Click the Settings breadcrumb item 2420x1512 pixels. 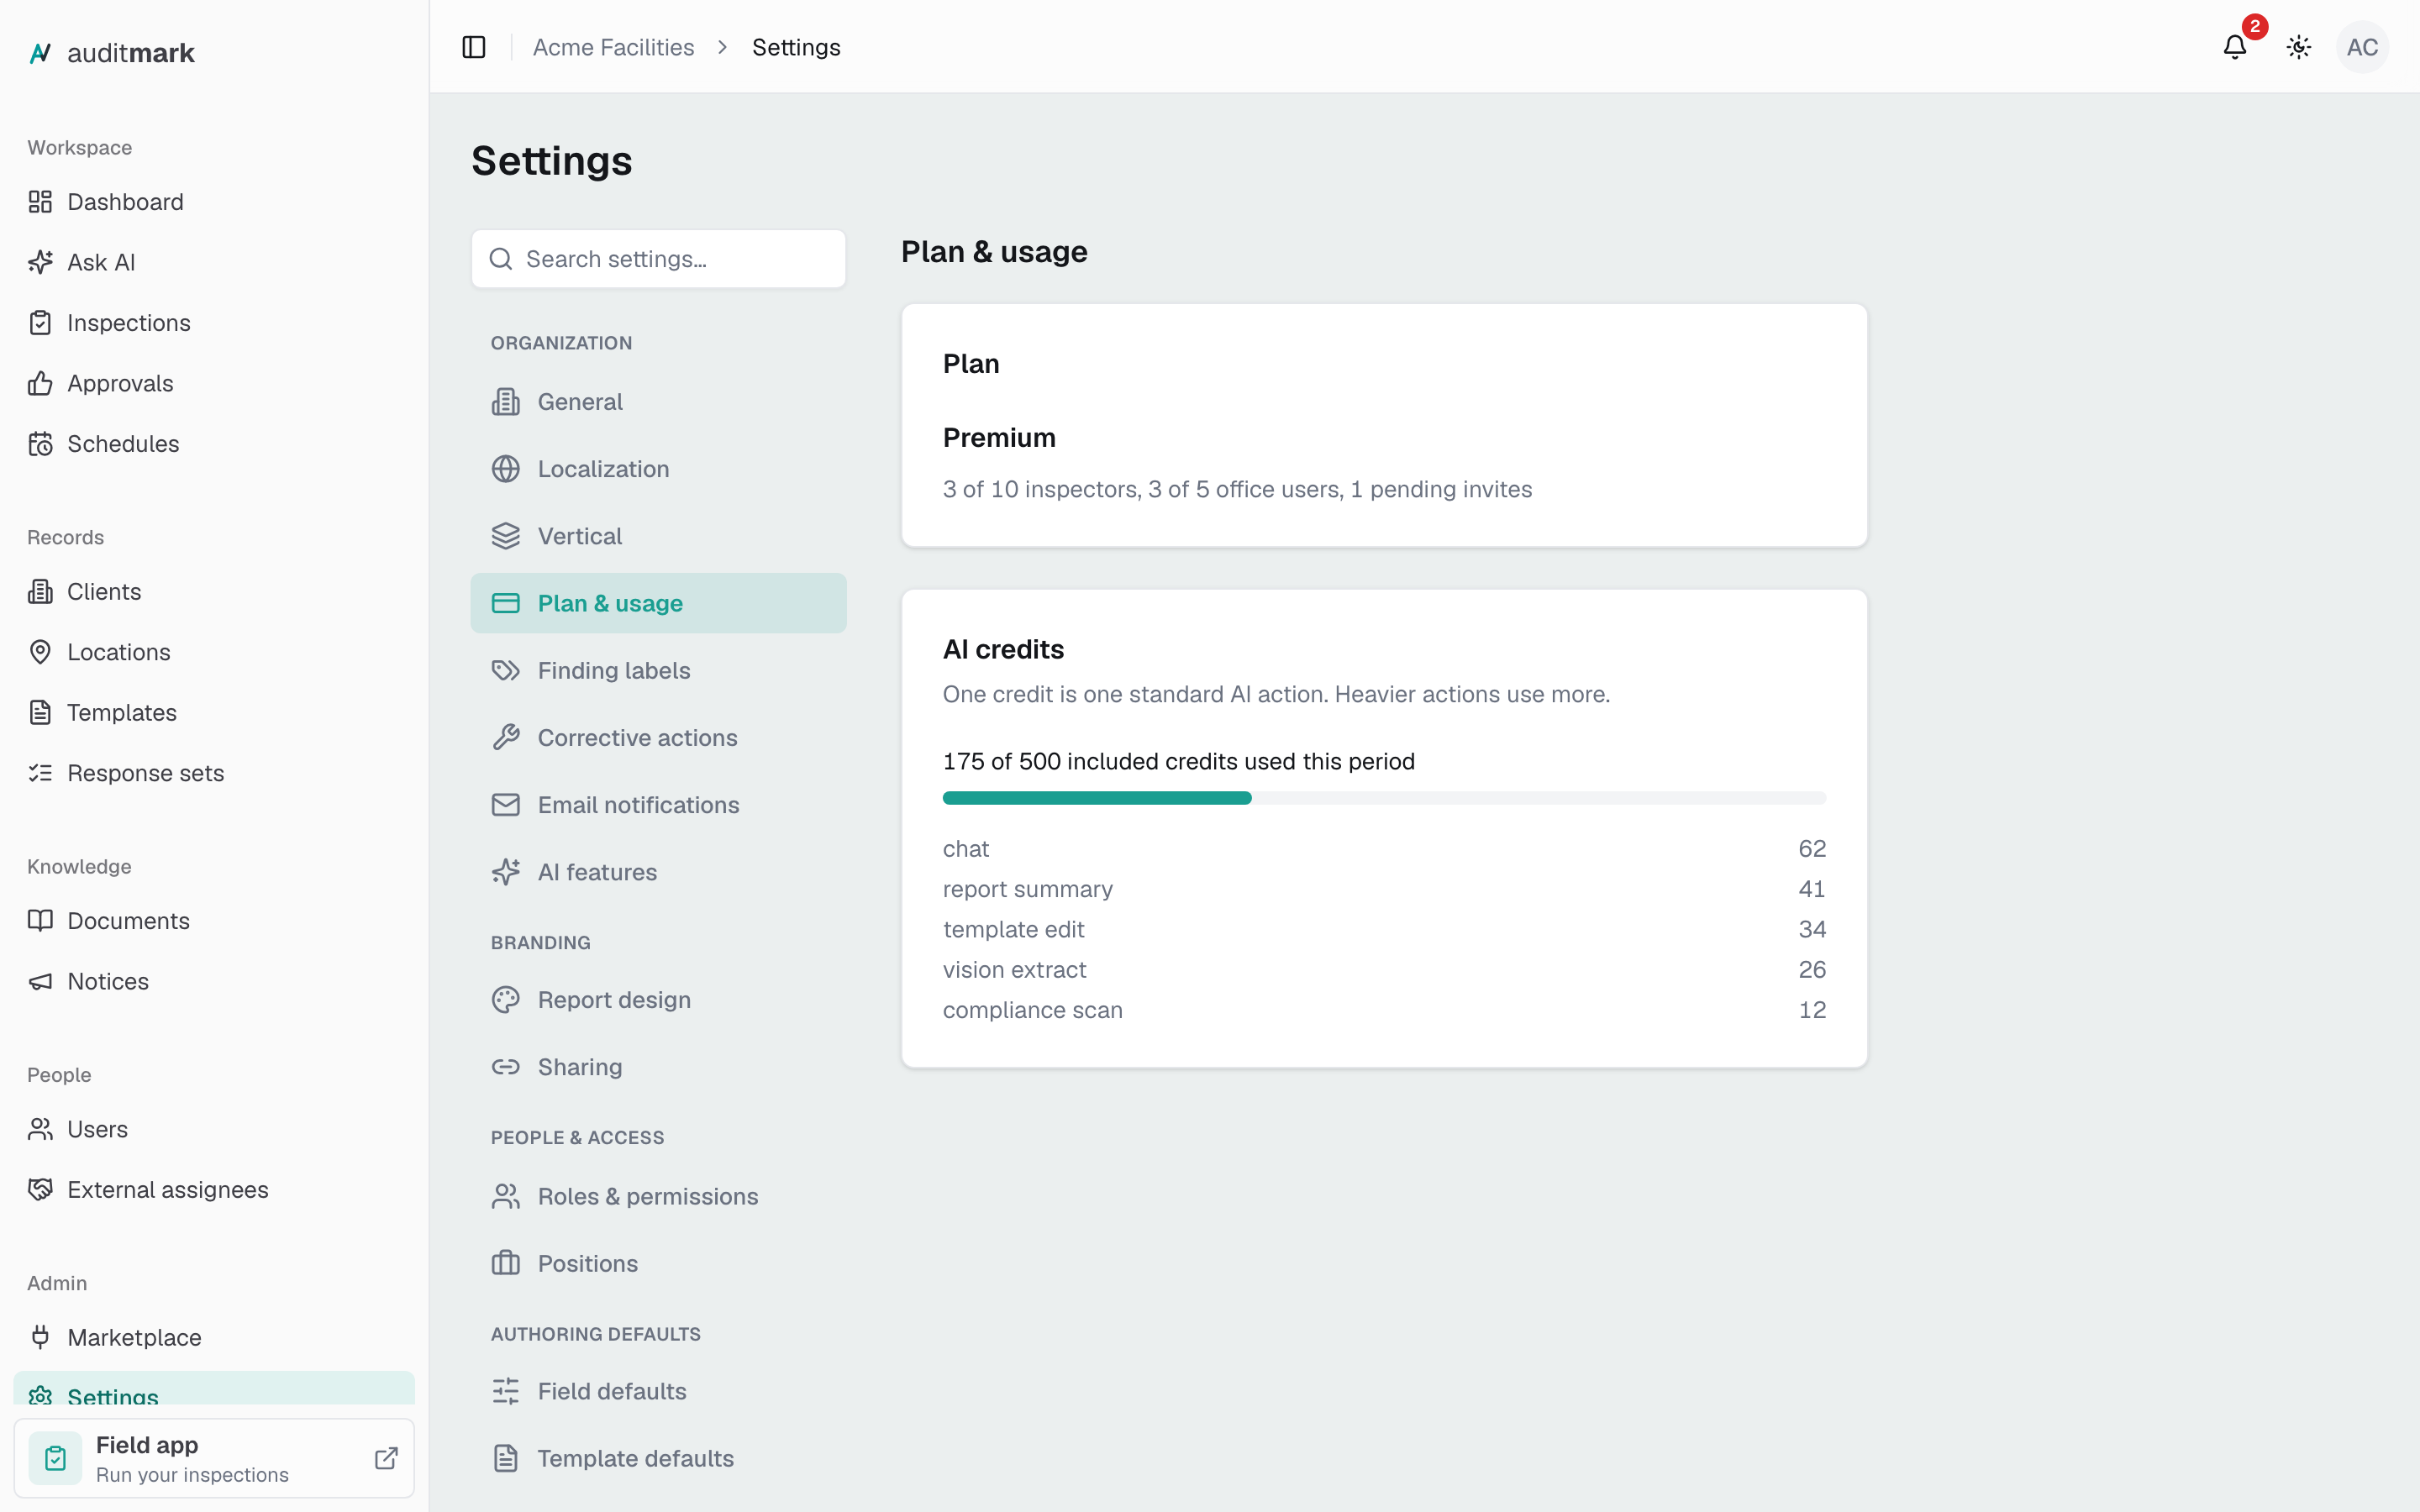pos(796,47)
